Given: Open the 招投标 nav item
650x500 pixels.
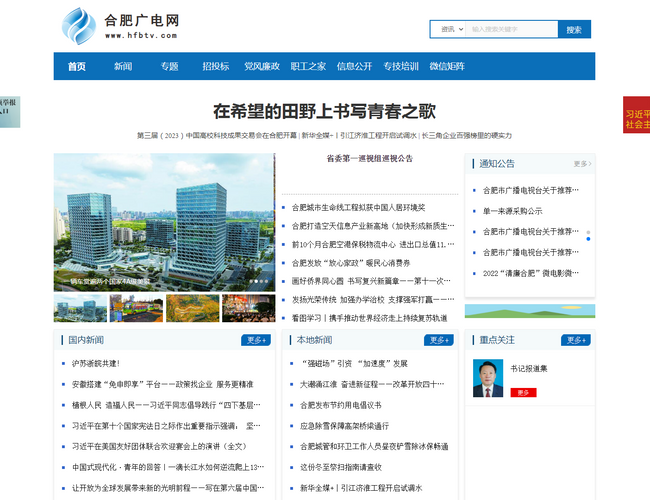Looking at the screenshot, I should click(x=216, y=66).
